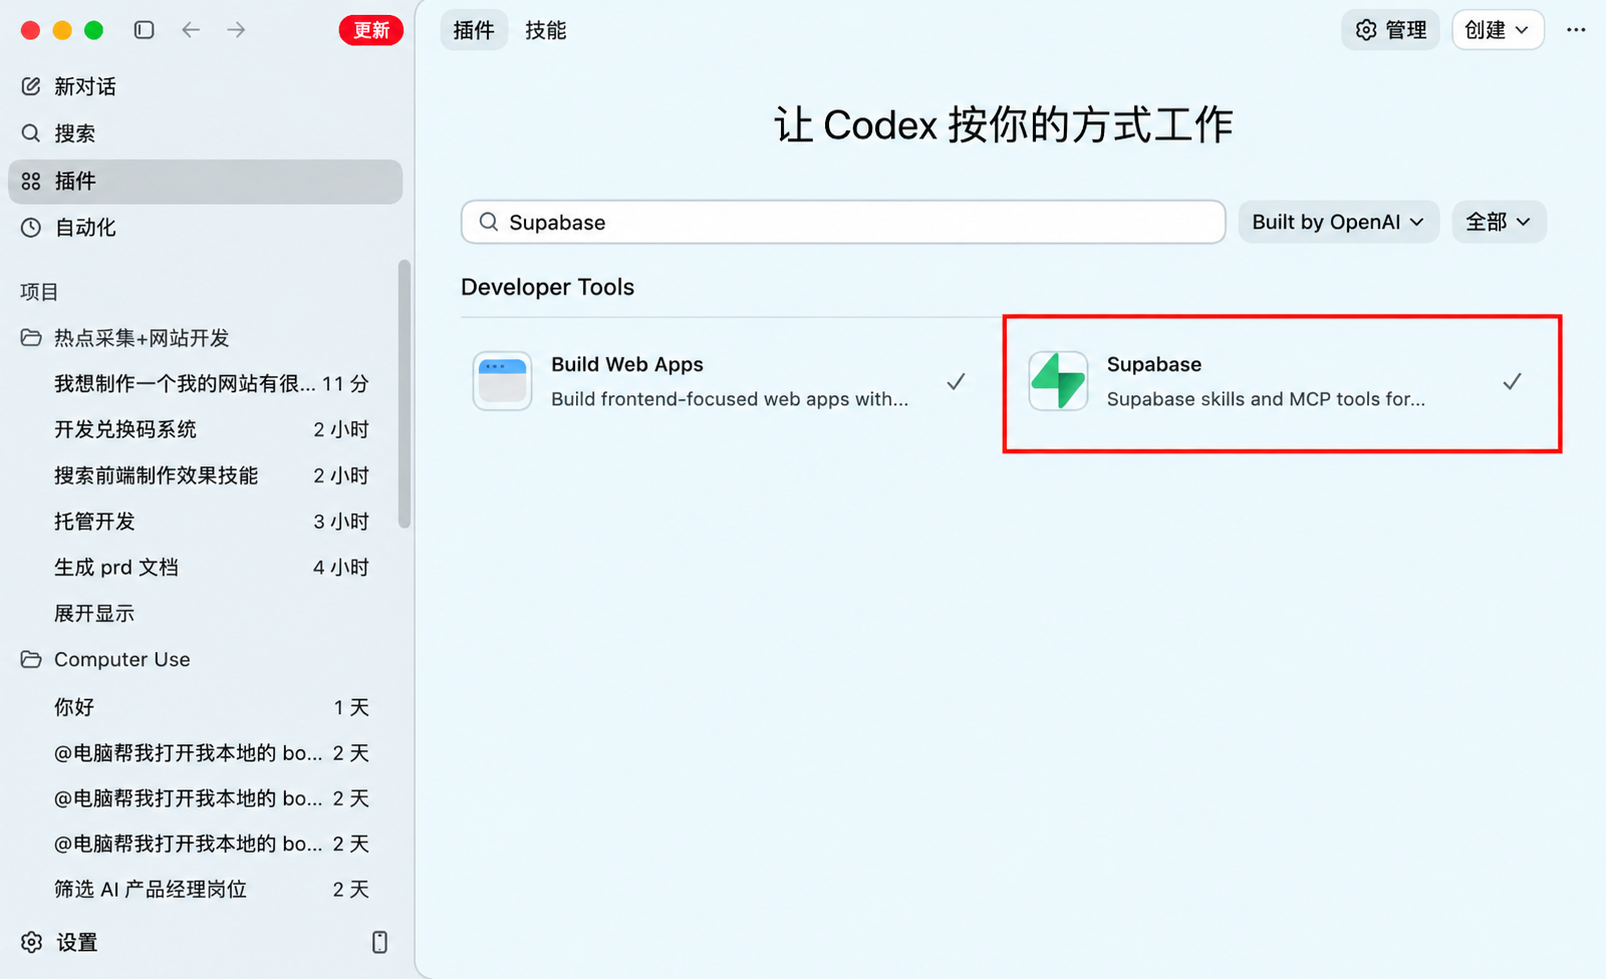
Task: Click the macOS yellow minimize button
Action: pos(62,30)
